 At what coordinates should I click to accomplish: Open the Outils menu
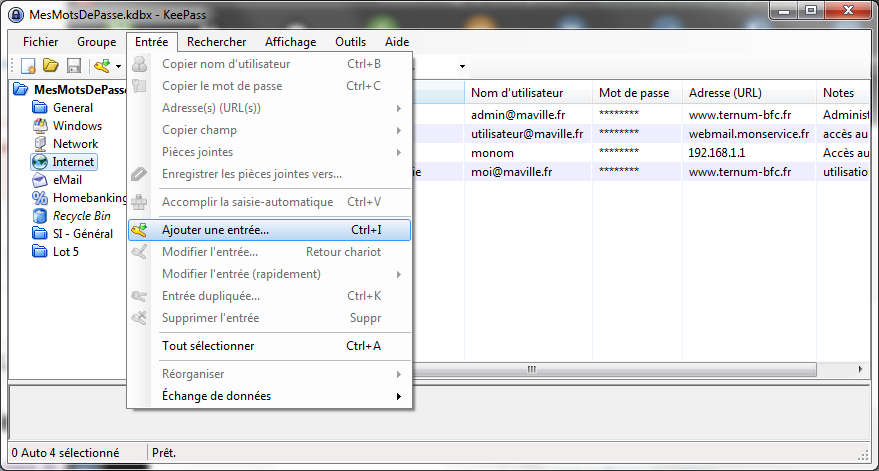coord(350,42)
